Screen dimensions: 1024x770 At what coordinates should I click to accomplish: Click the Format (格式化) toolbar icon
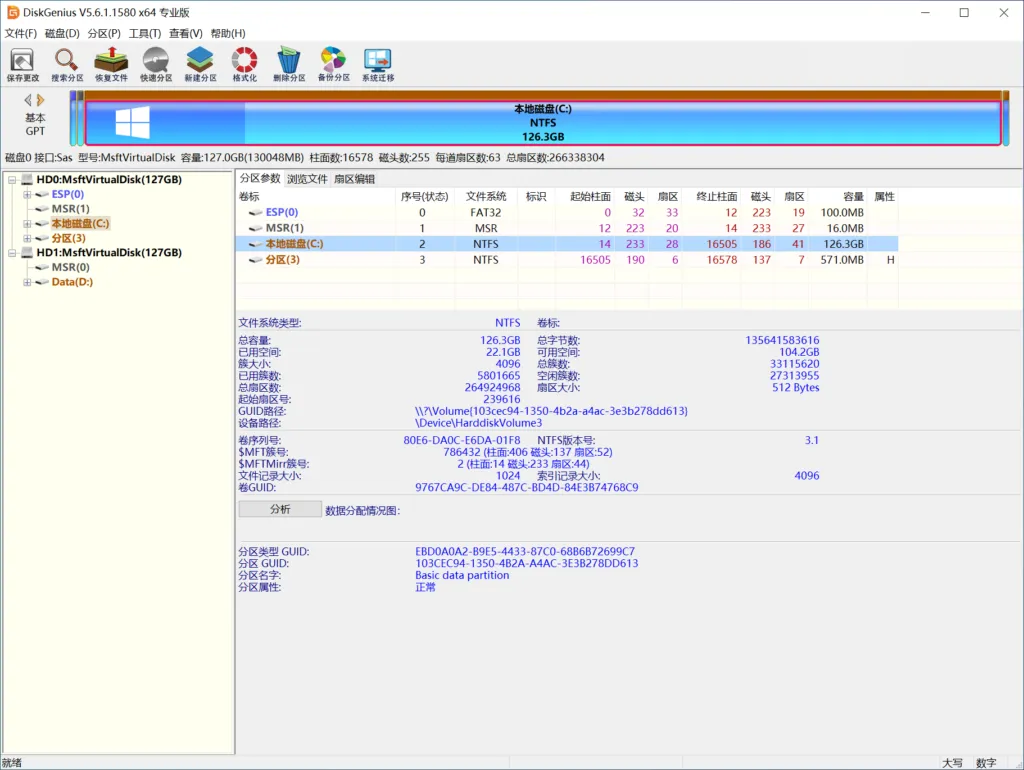click(244, 64)
